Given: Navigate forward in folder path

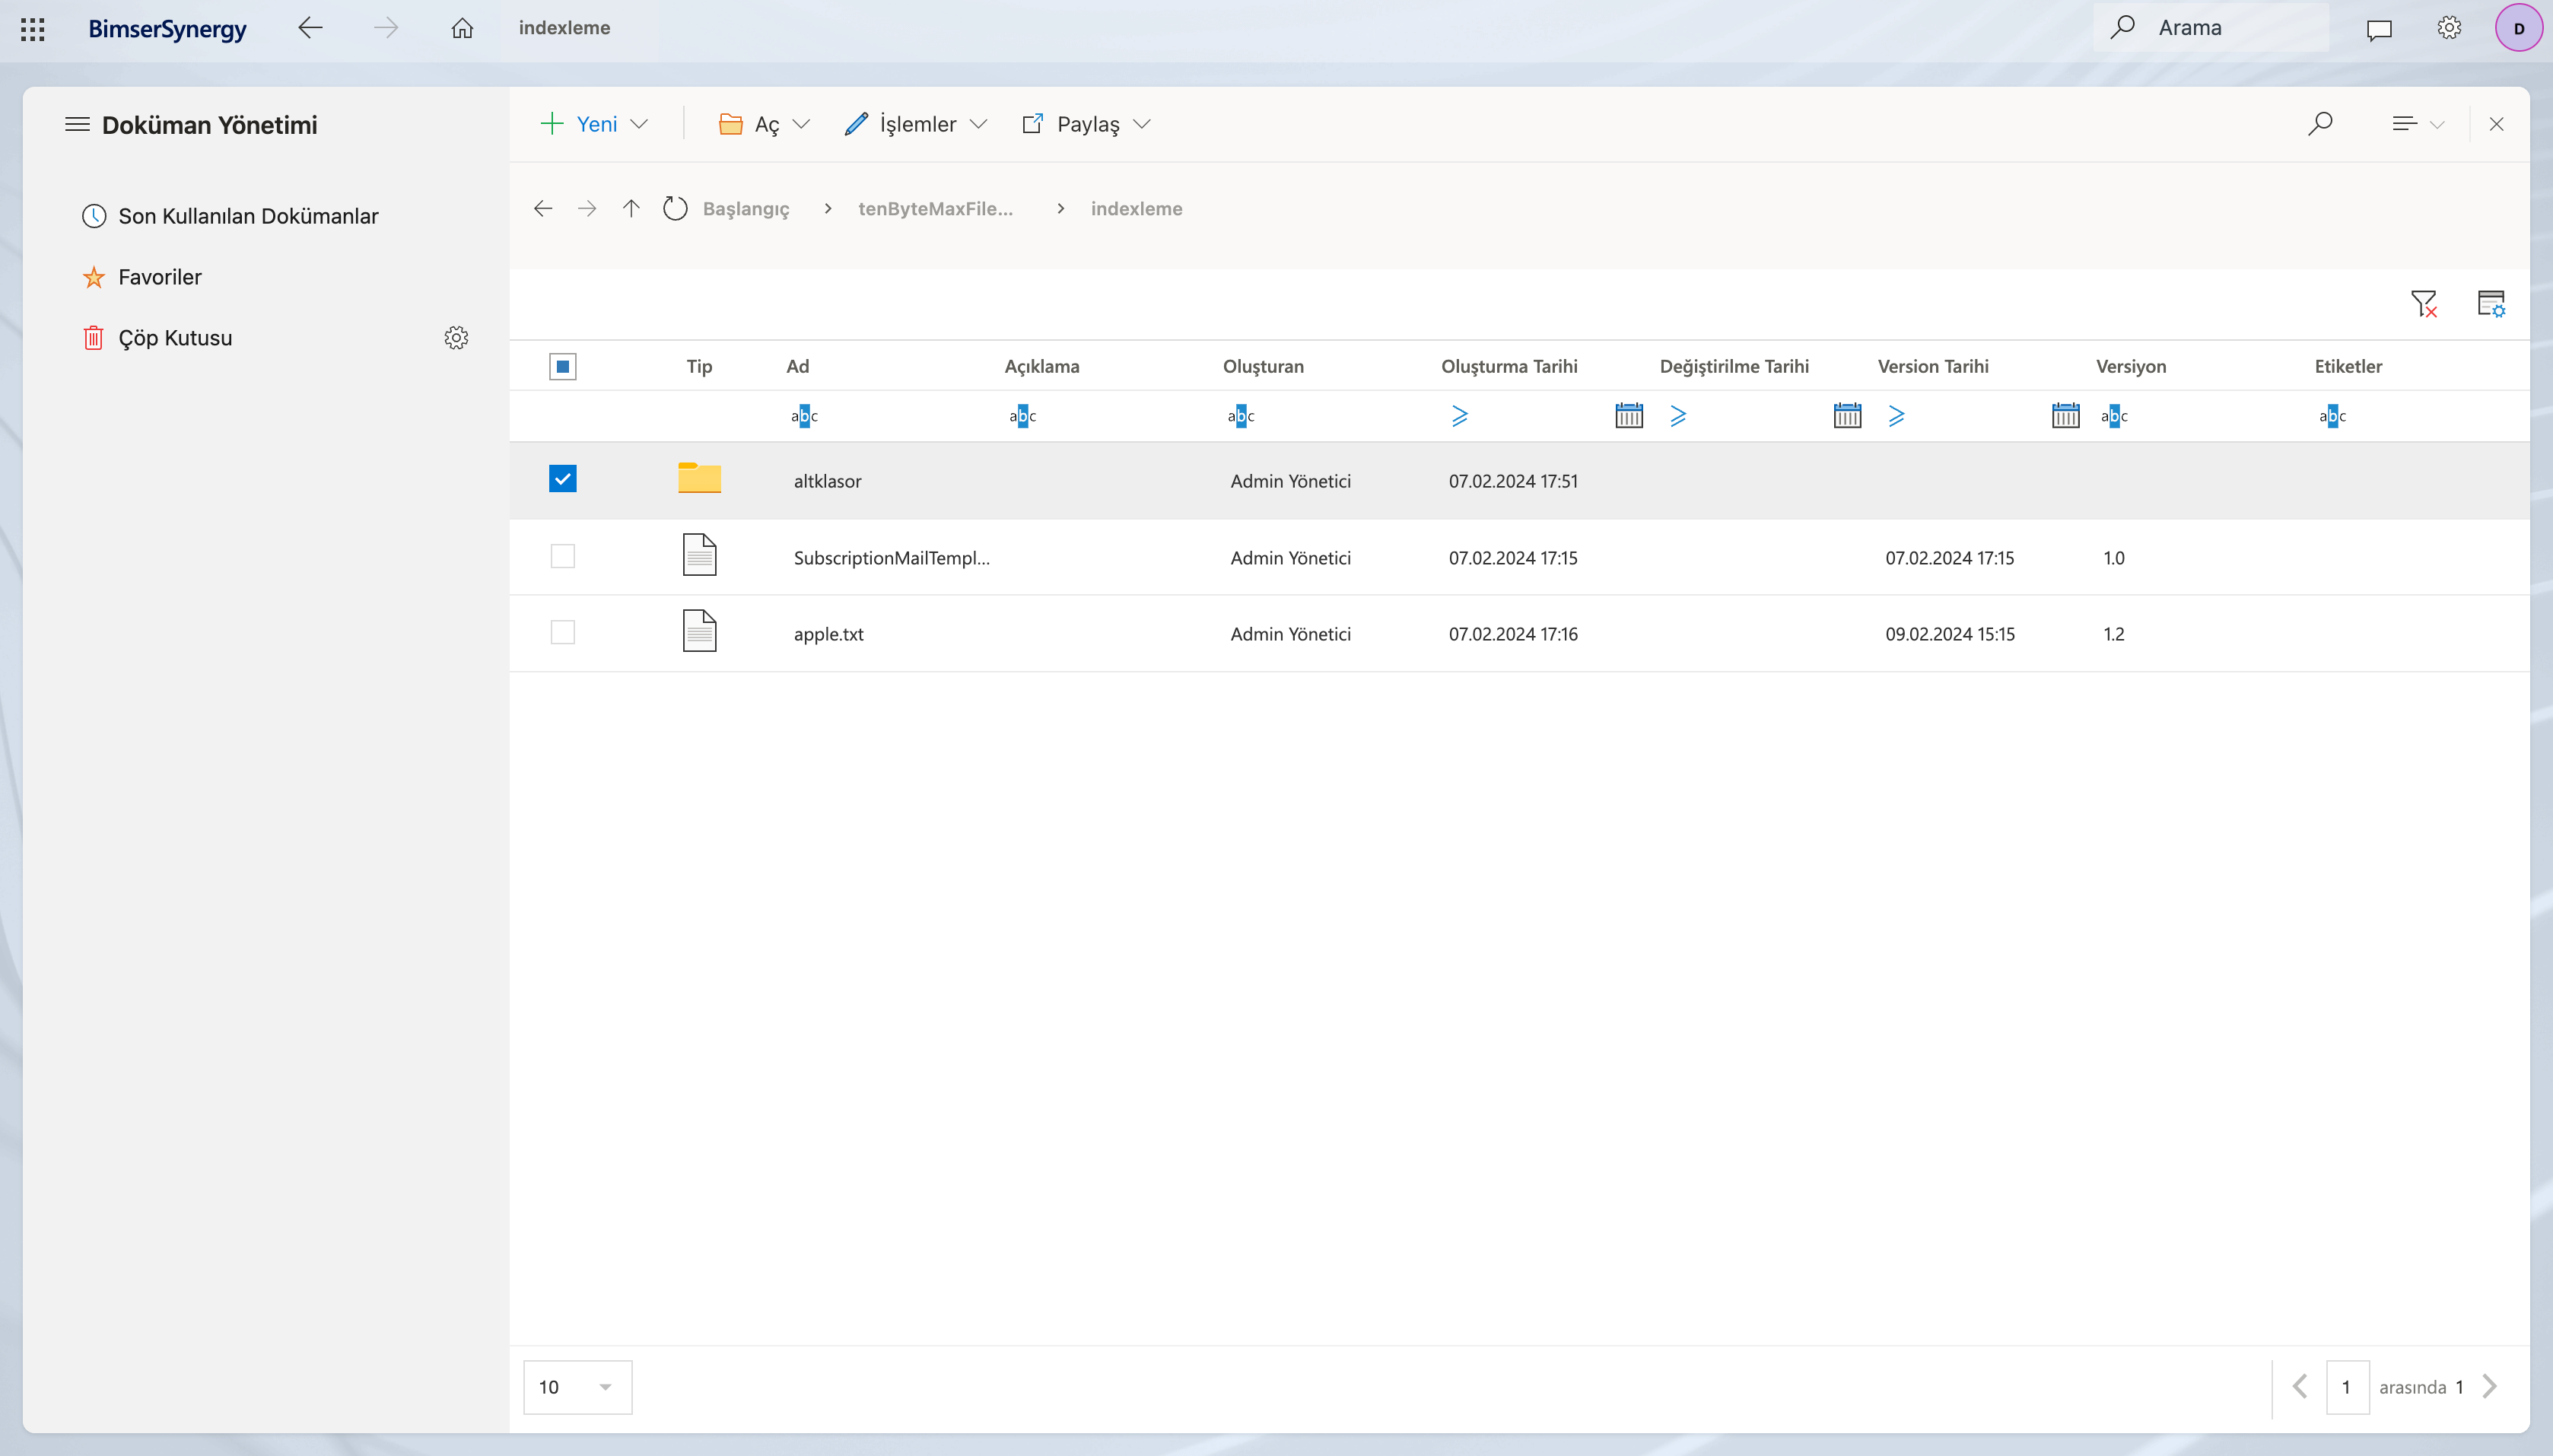Looking at the screenshot, I should click(587, 208).
